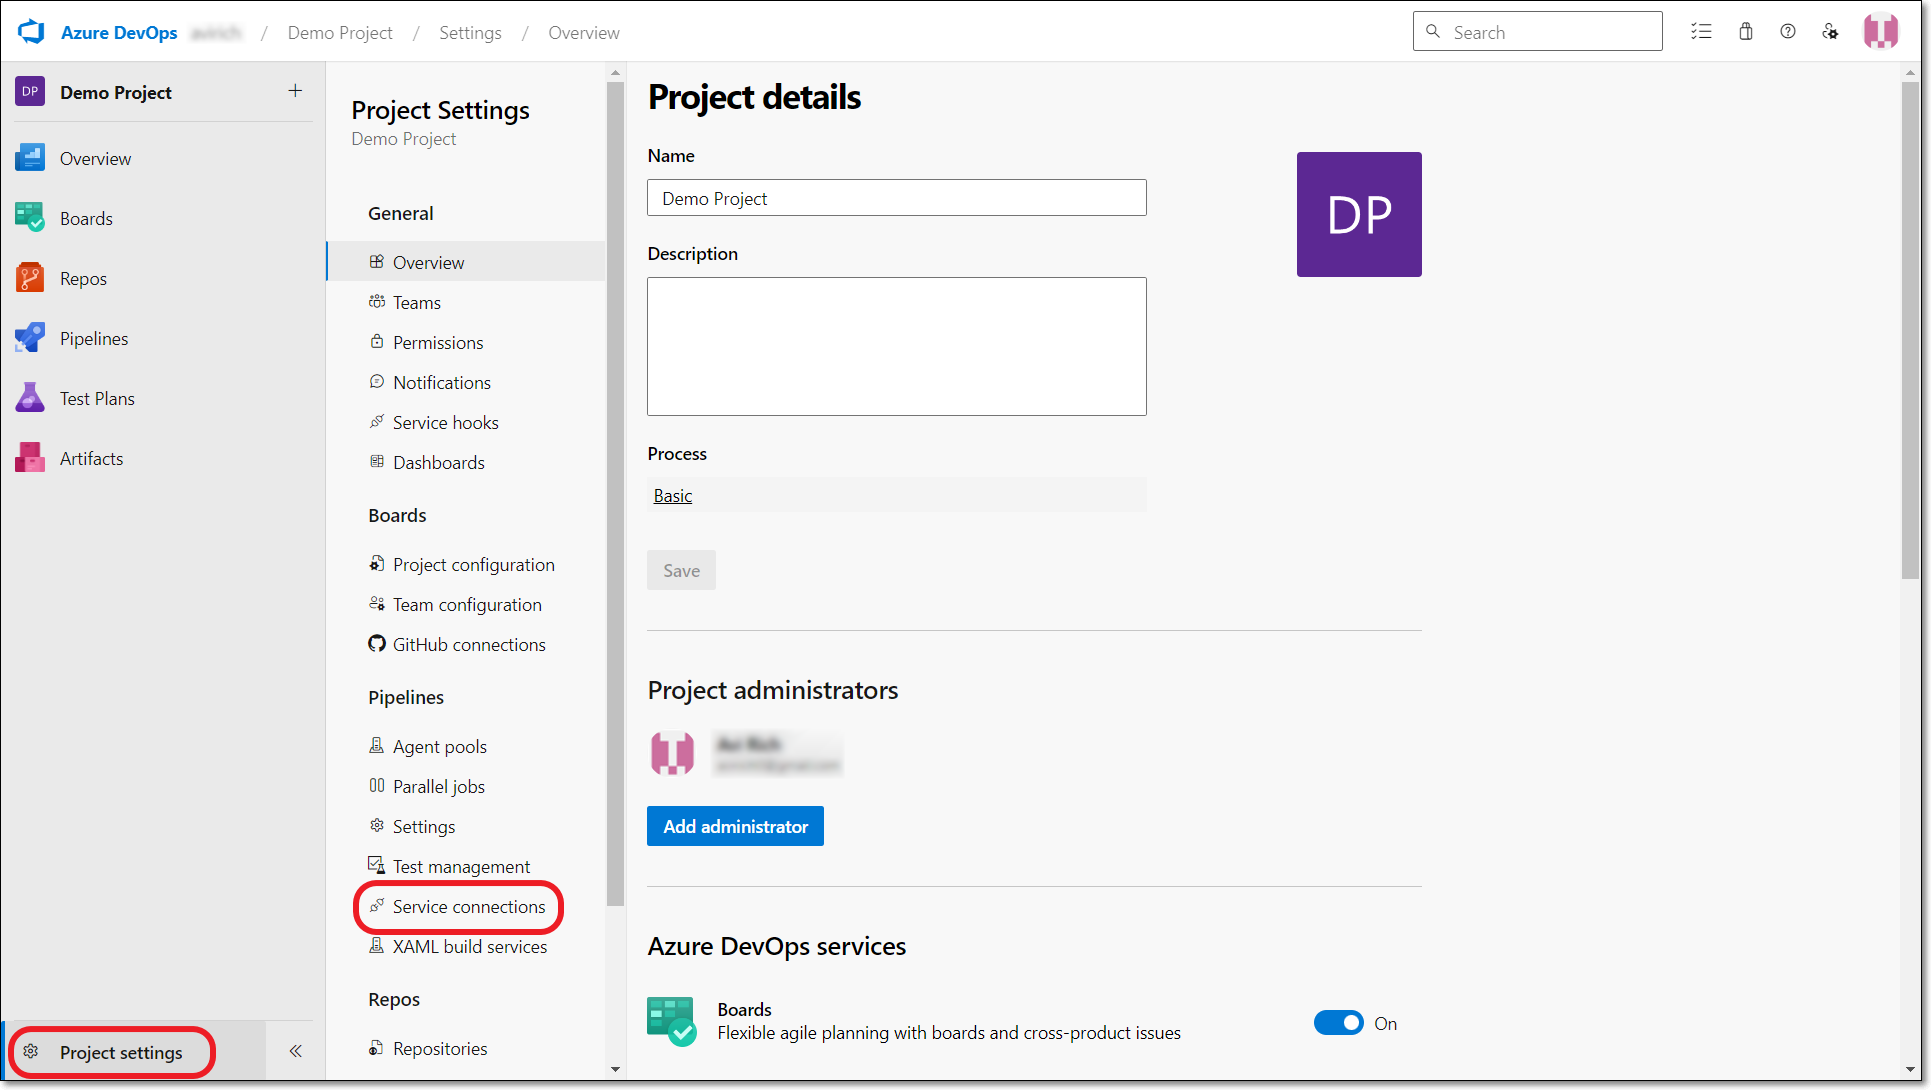Click the plus icon next to Demo Project

point(295,91)
